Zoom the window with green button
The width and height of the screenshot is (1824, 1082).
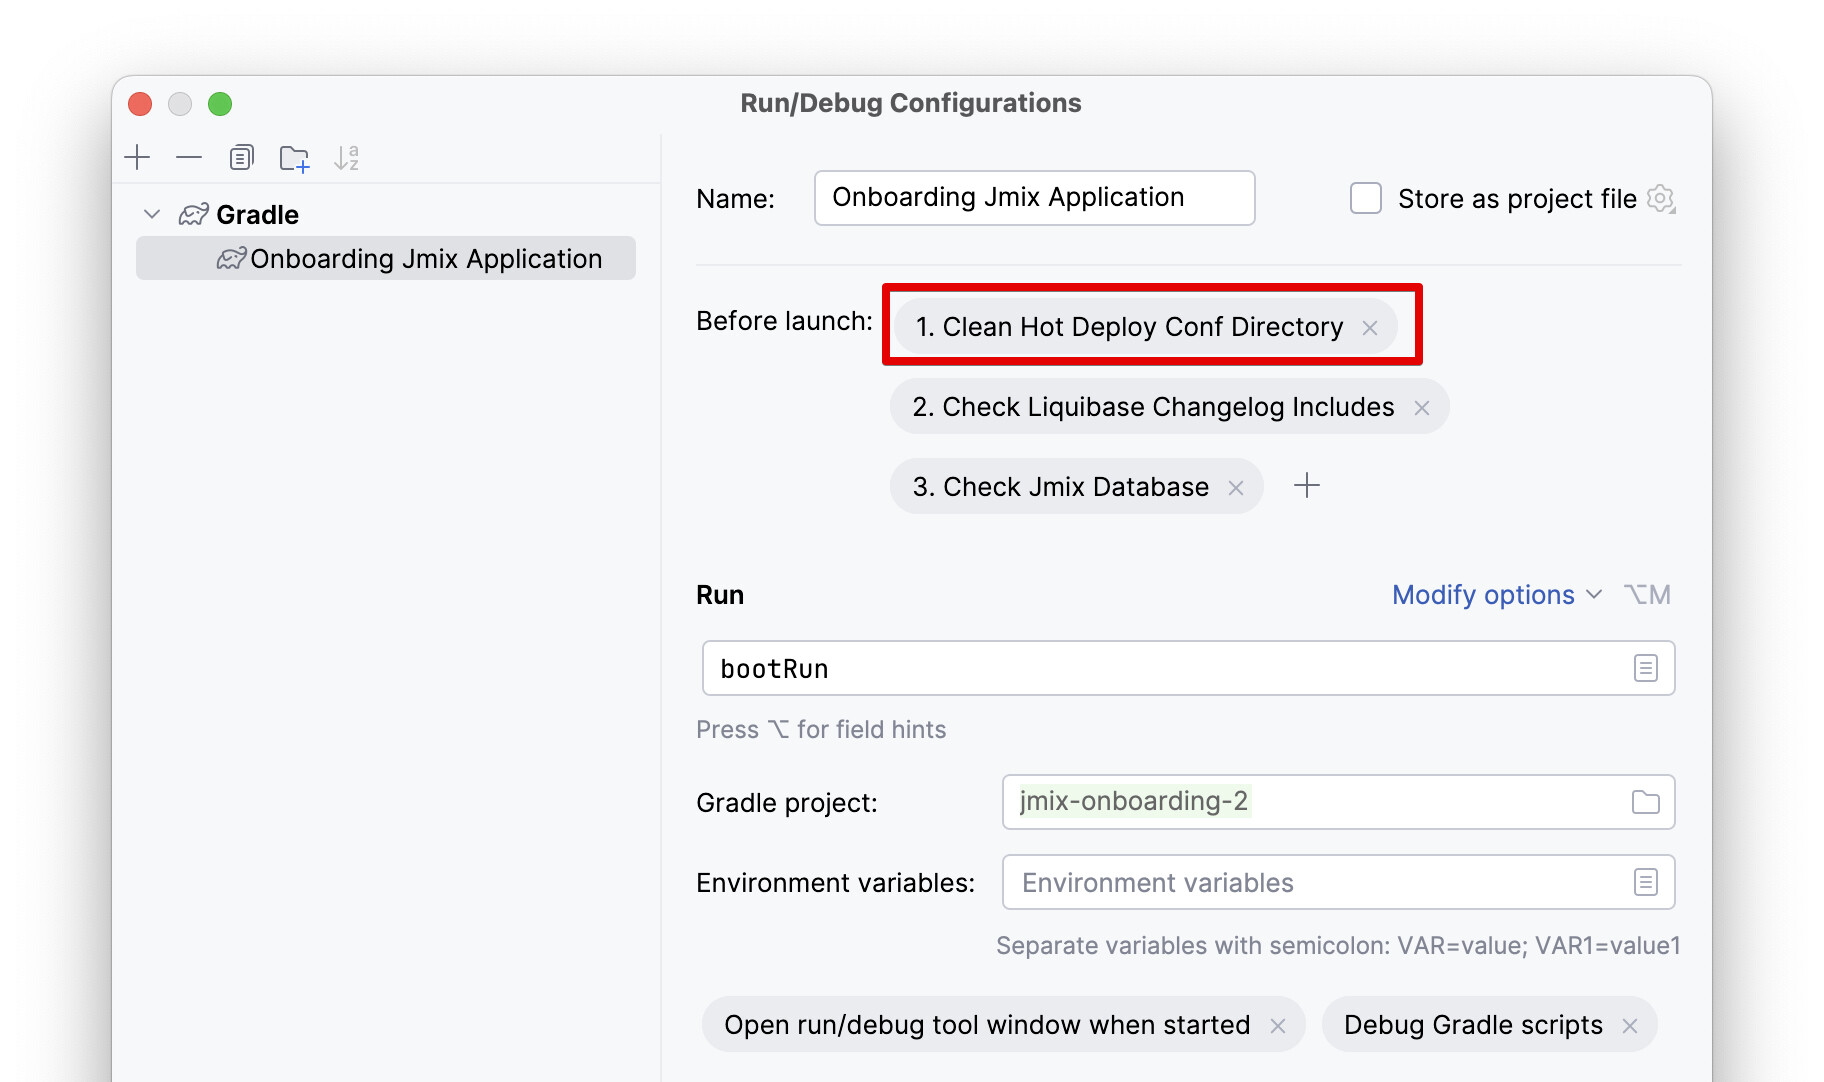220,104
